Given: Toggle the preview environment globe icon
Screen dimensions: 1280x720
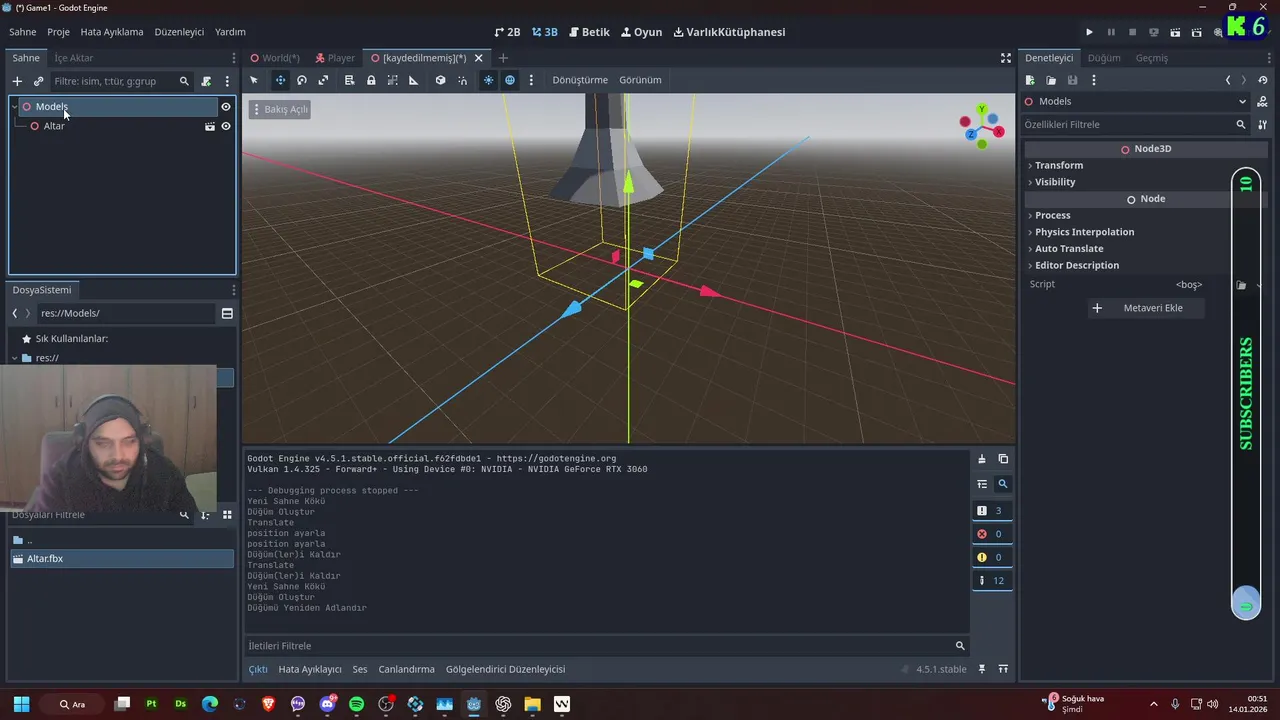Looking at the screenshot, I should [510, 80].
